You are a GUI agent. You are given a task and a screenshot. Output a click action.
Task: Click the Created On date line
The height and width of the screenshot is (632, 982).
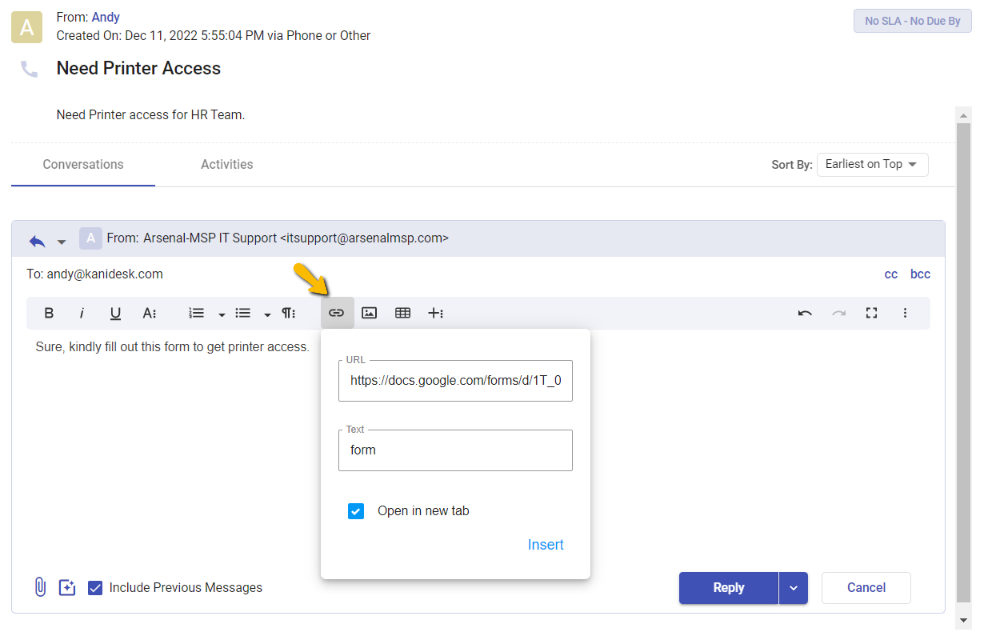pos(213,36)
